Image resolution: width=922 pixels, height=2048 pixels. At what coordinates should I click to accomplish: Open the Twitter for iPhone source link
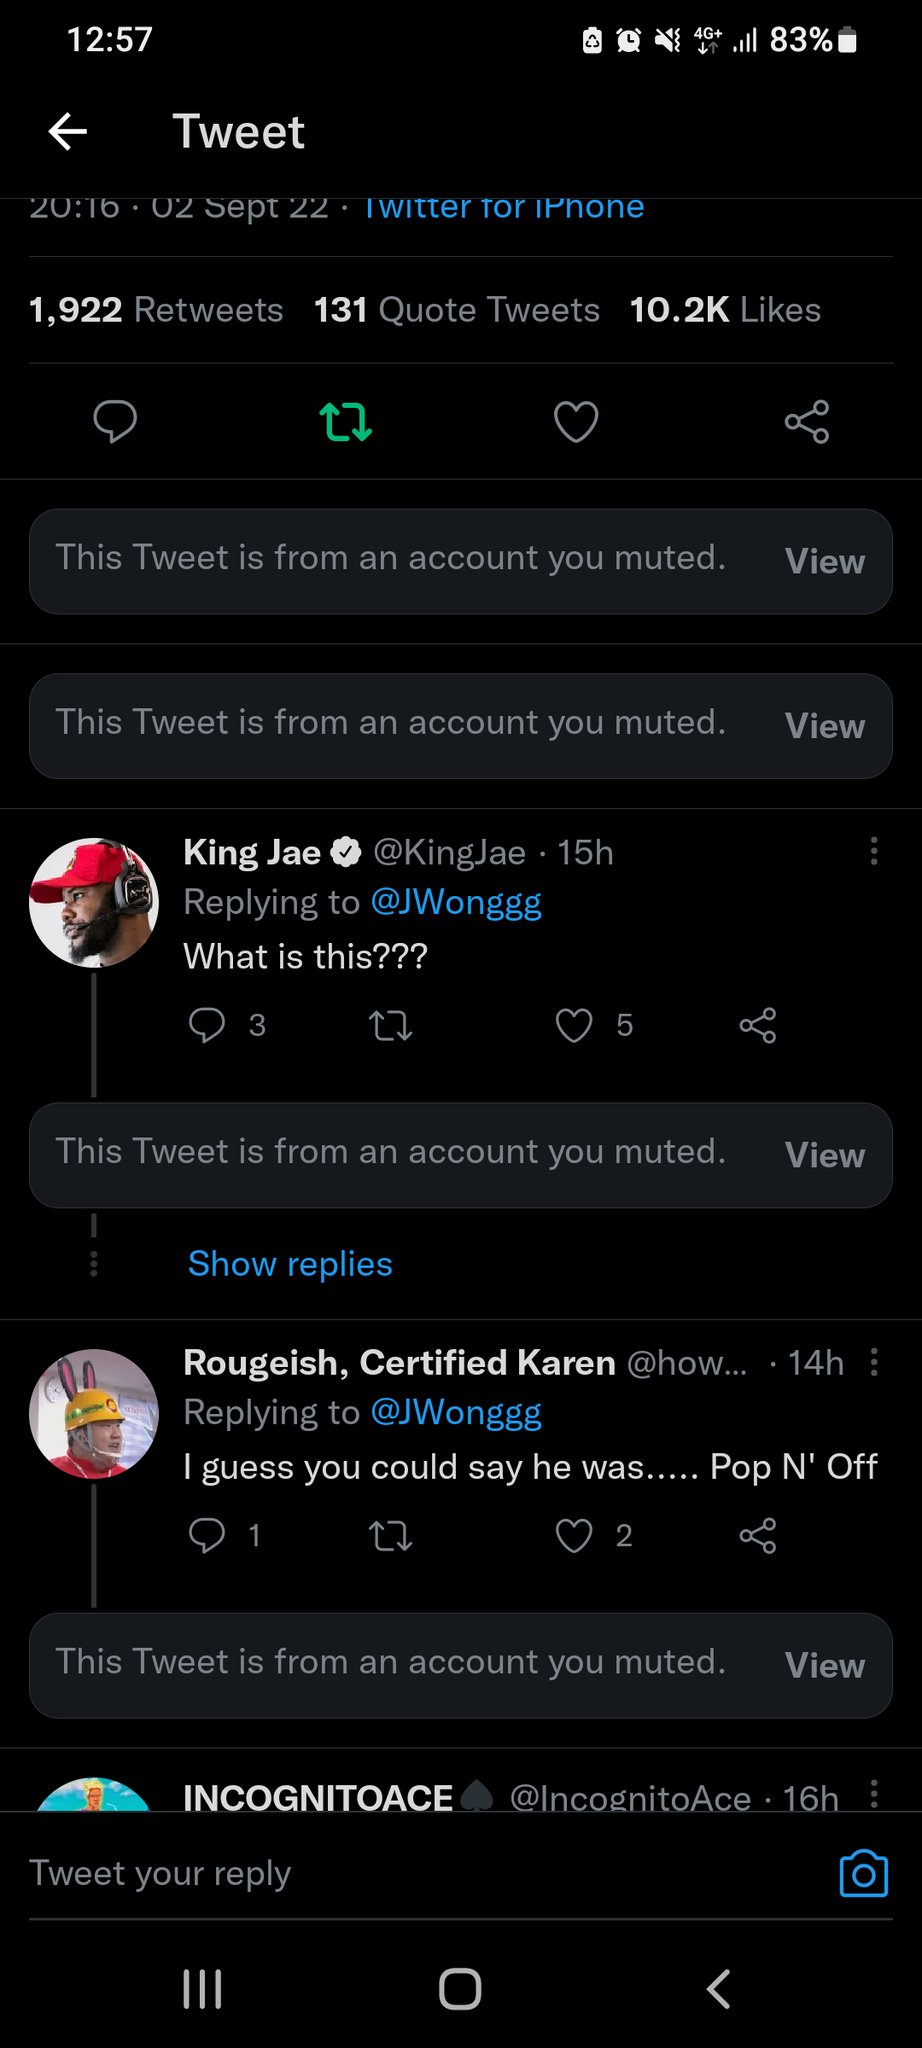(x=502, y=207)
